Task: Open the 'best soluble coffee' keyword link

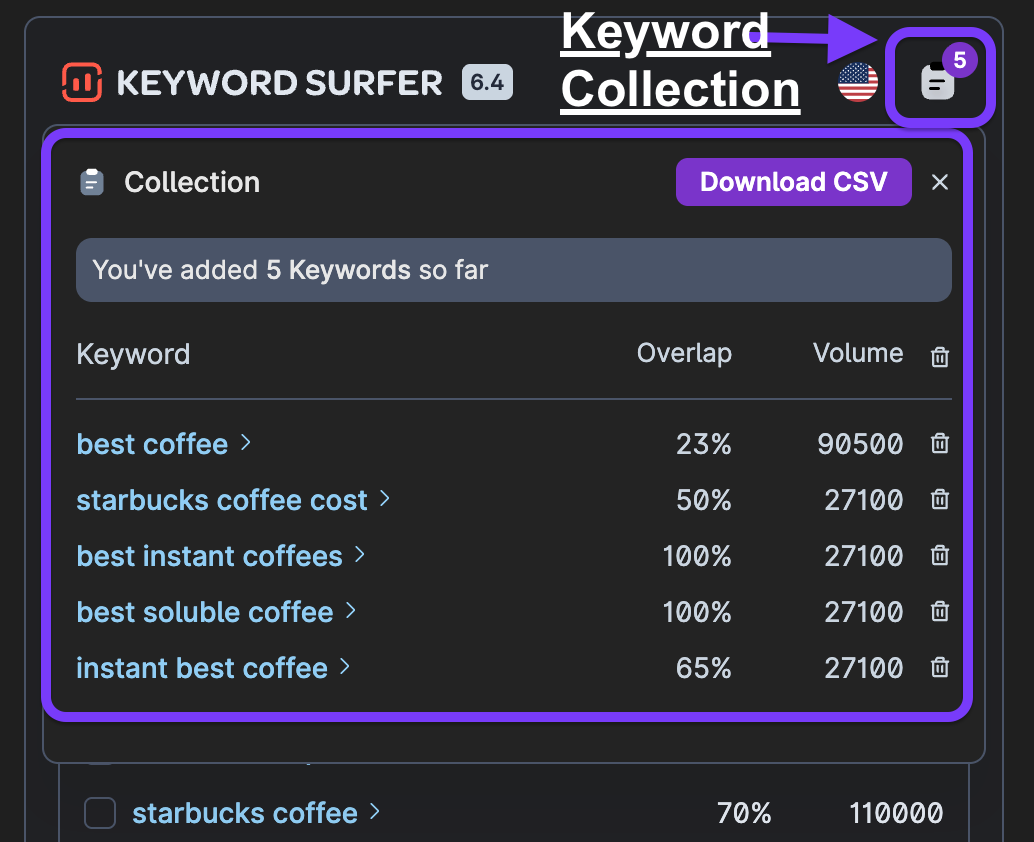Action: click(x=205, y=612)
